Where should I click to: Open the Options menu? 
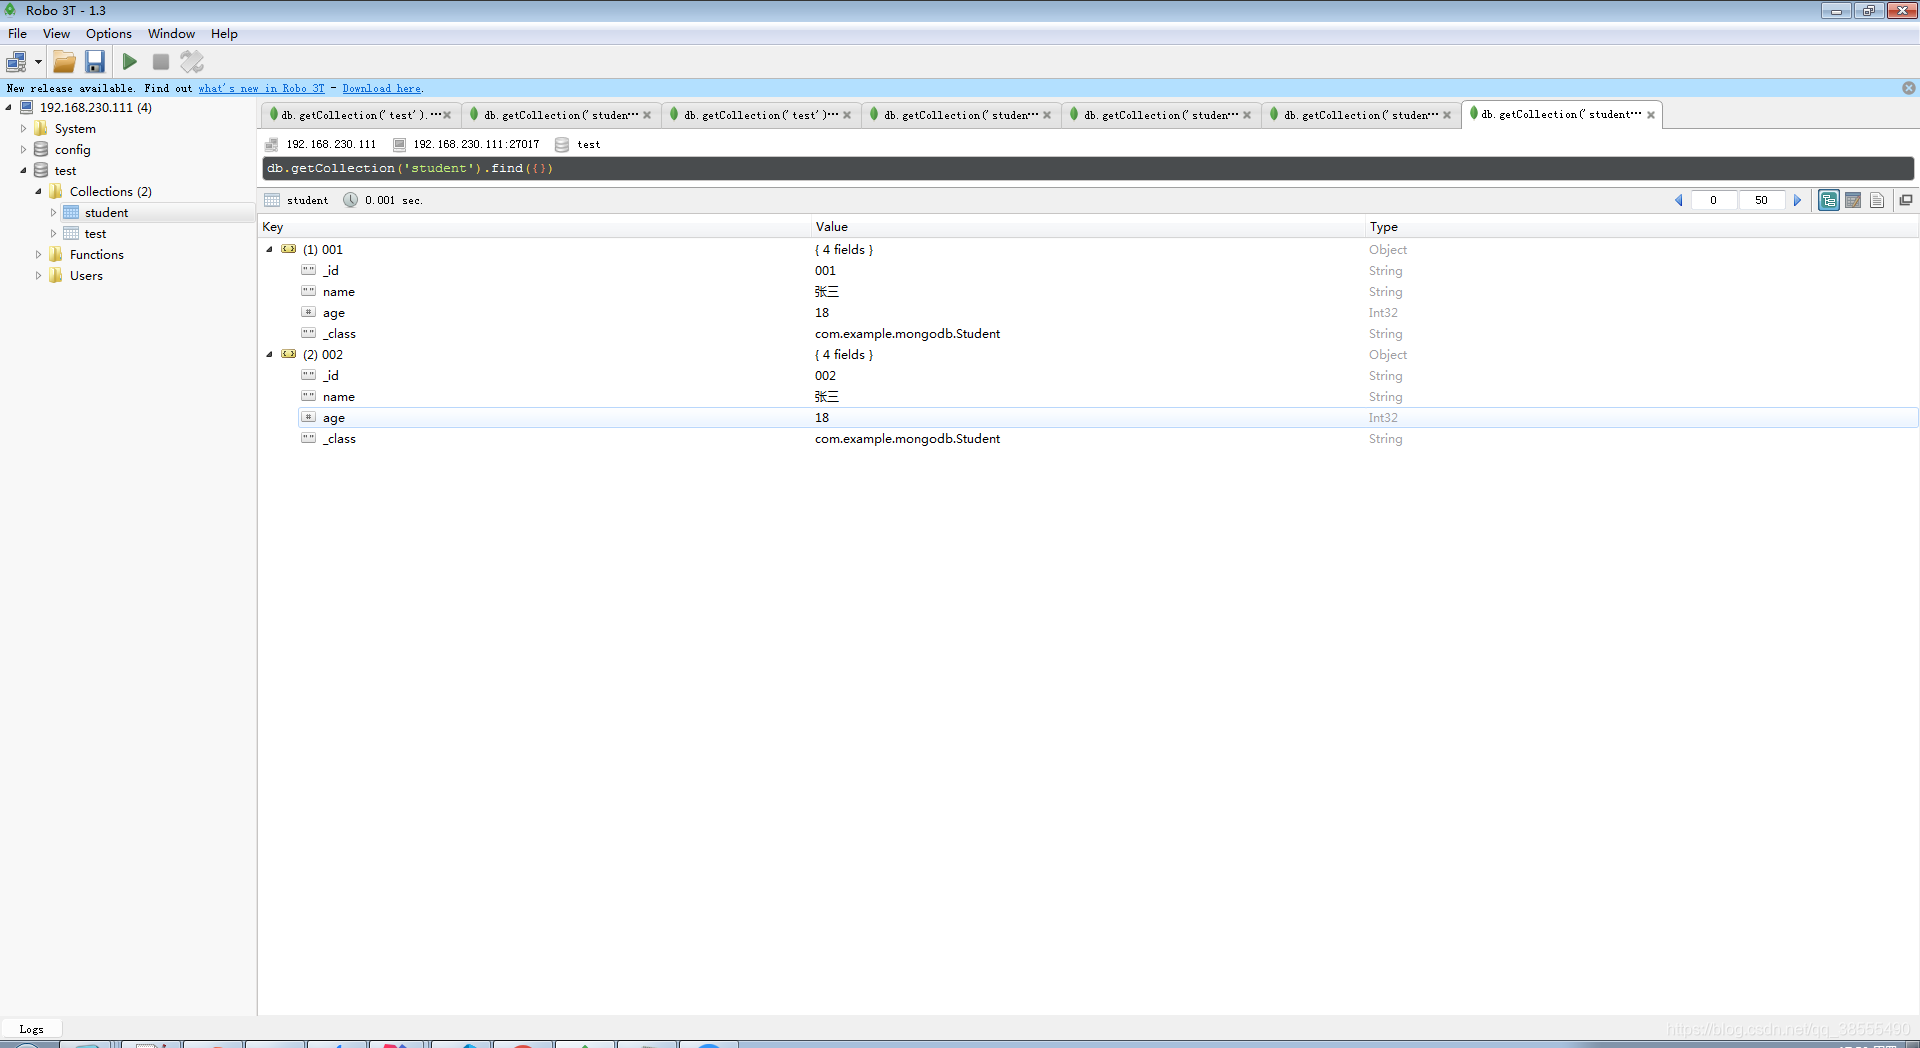pyautogui.click(x=108, y=33)
